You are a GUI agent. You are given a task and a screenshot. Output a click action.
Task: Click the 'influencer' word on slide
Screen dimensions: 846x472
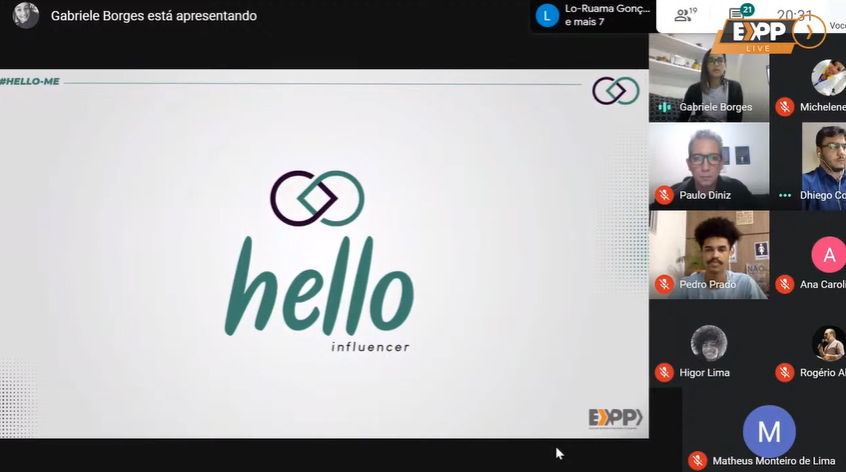[x=370, y=347]
